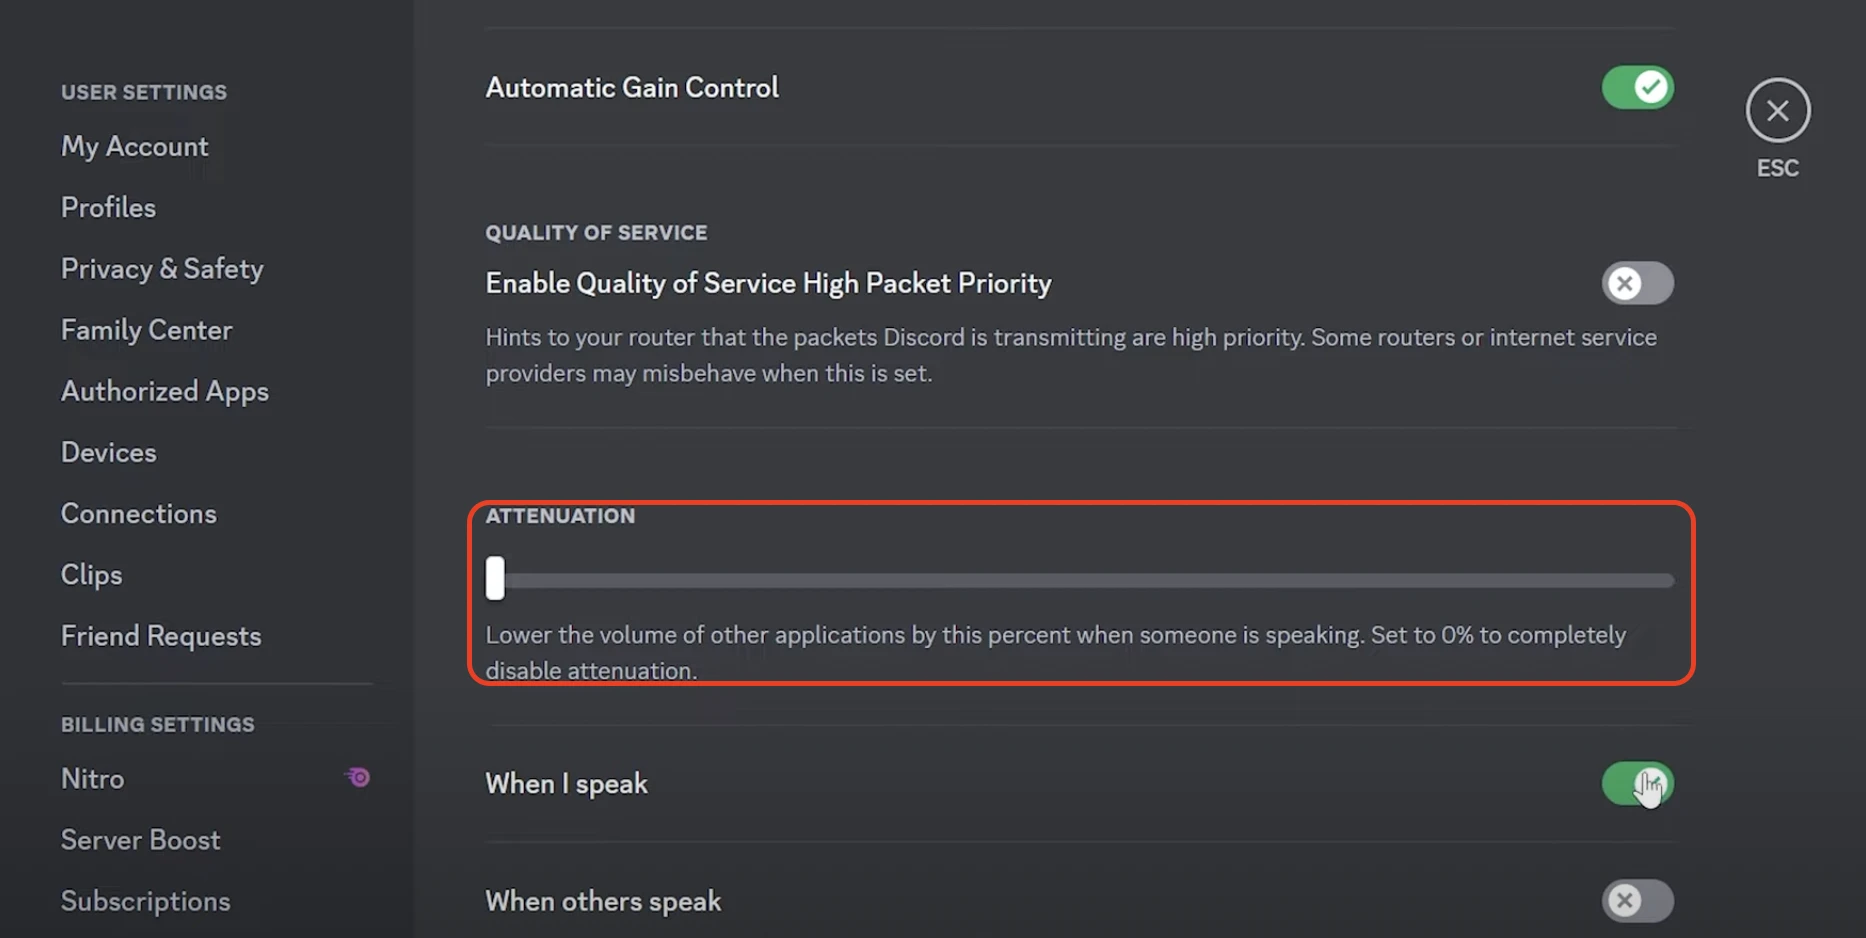Go to Profiles settings

click(x=108, y=208)
